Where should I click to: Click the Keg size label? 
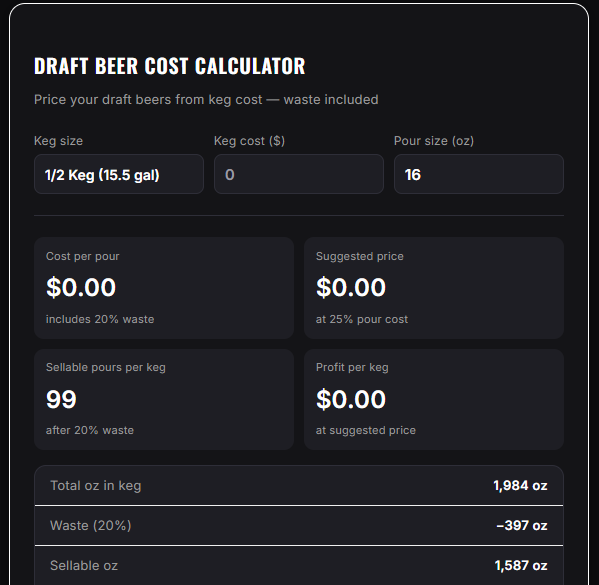point(58,141)
